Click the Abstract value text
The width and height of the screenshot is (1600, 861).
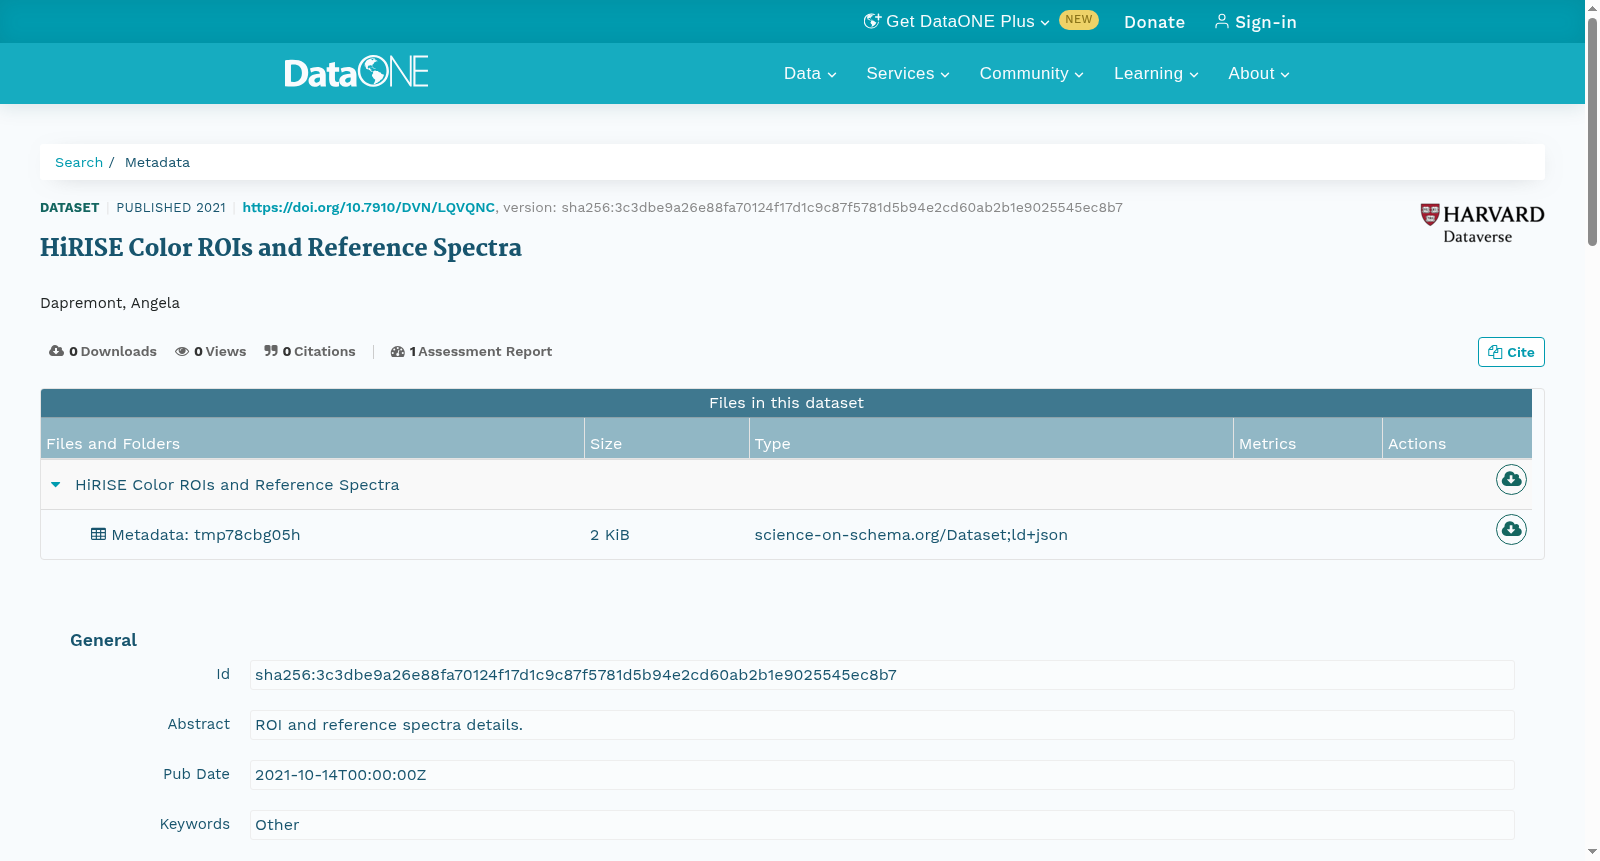[x=389, y=725]
